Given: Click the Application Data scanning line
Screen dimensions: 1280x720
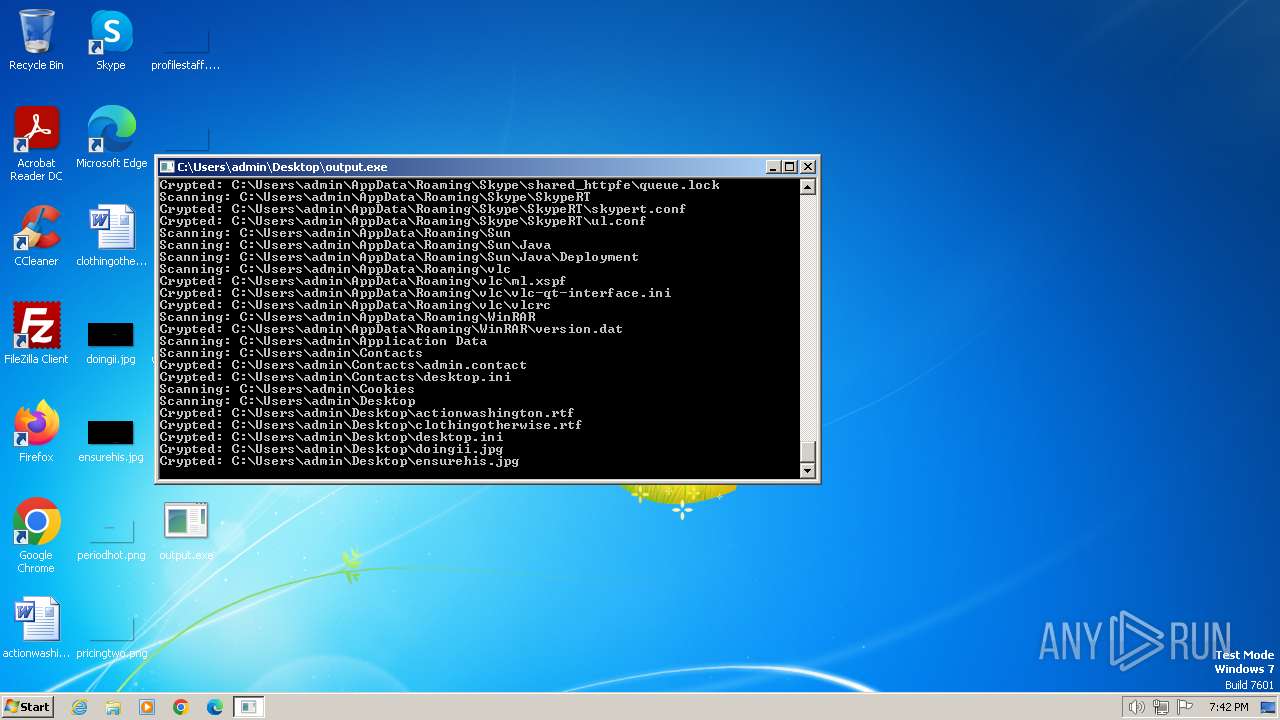Looking at the screenshot, I should [323, 341].
